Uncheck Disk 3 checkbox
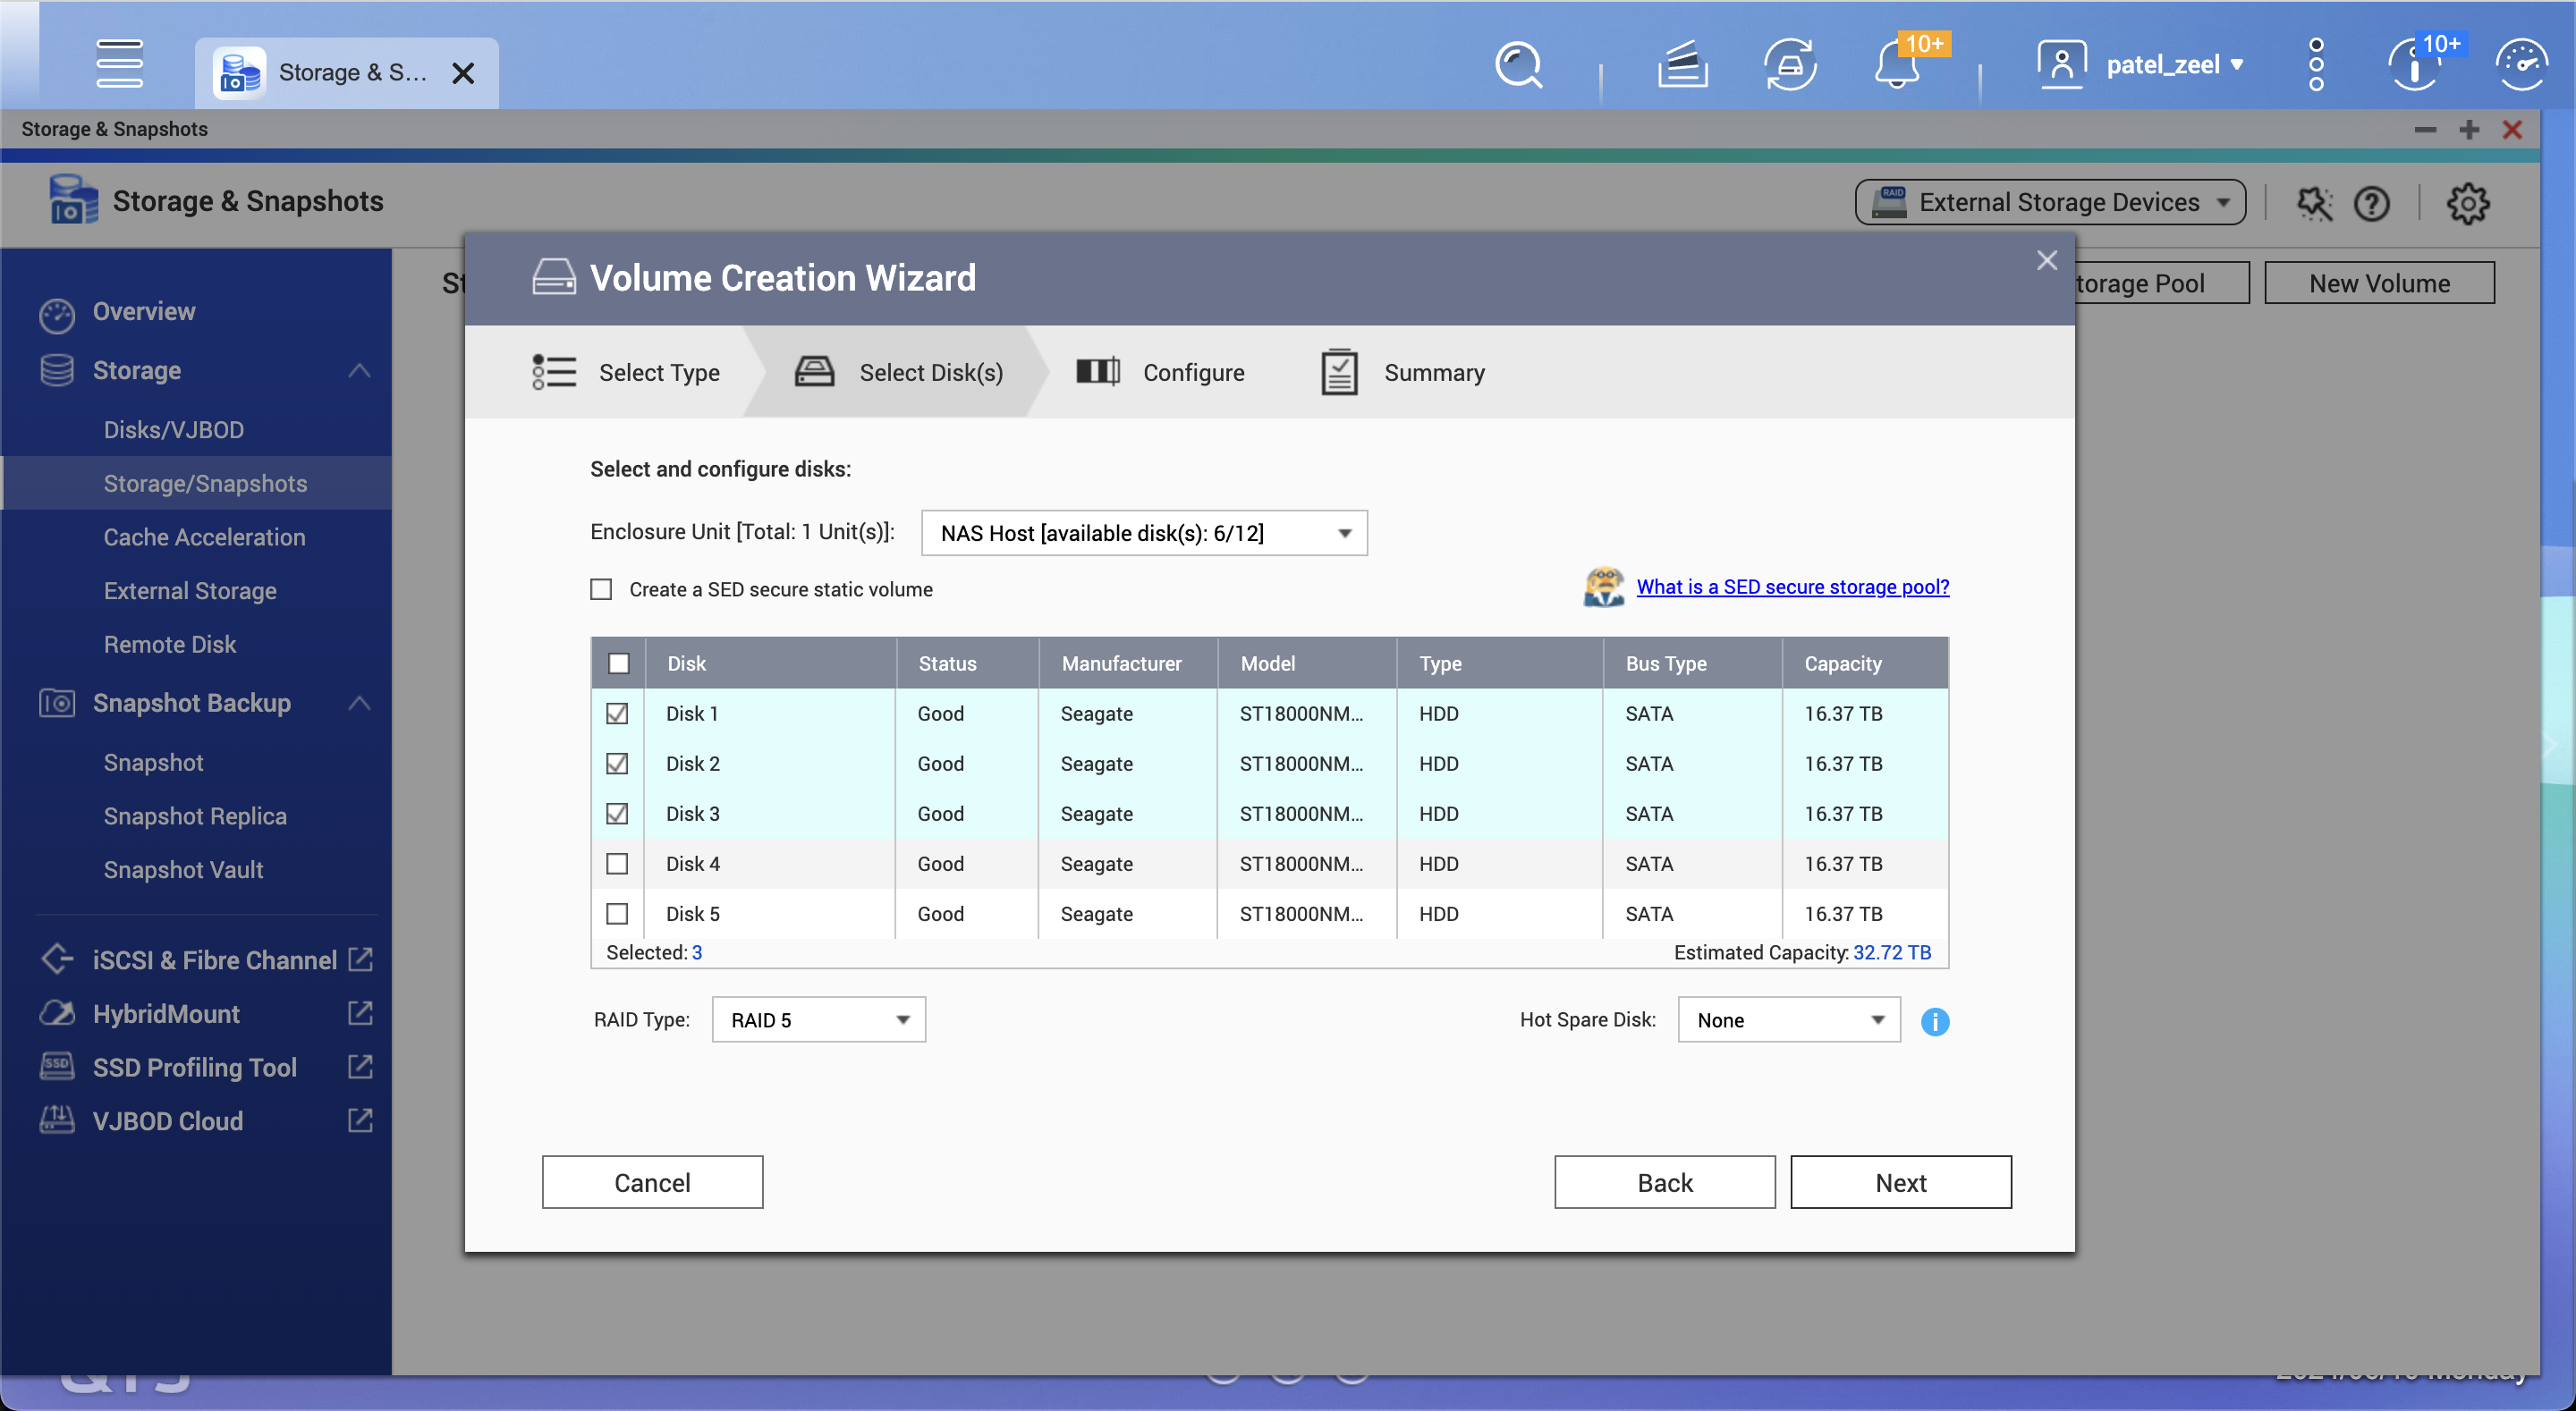2576x1411 pixels. (x=617, y=813)
